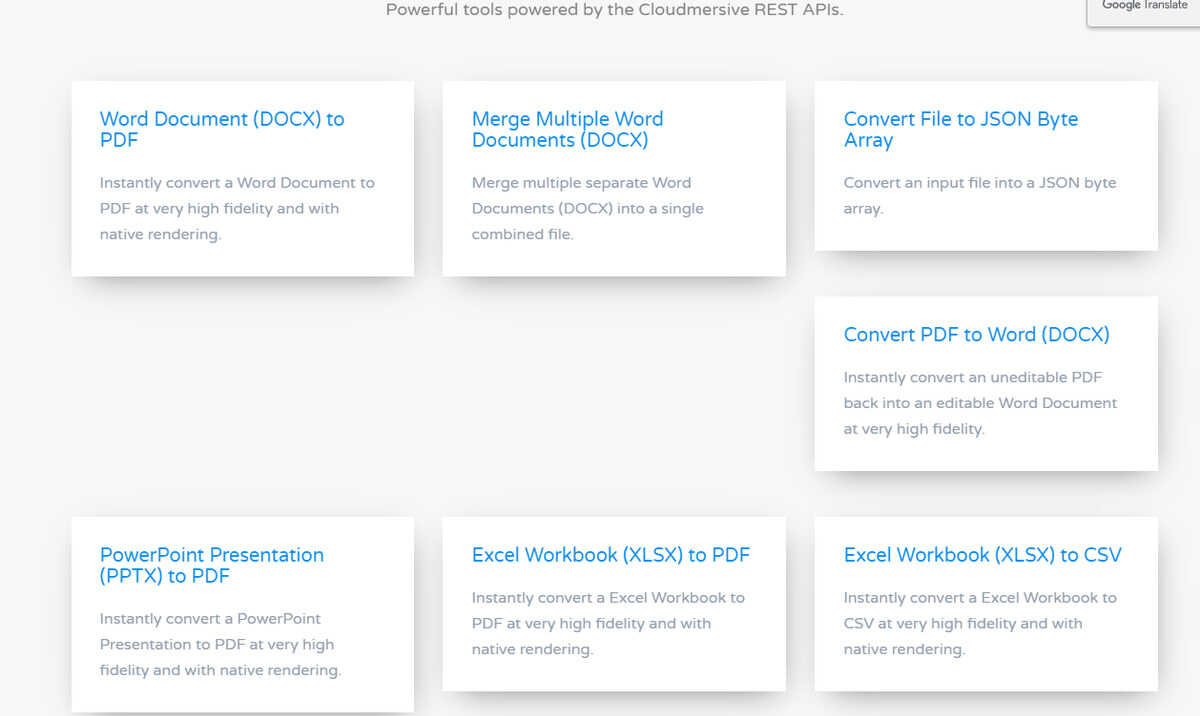
Task: Click text 'Instantly convert a Word Document to'
Action: pyautogui.click(x=237, y=183)
